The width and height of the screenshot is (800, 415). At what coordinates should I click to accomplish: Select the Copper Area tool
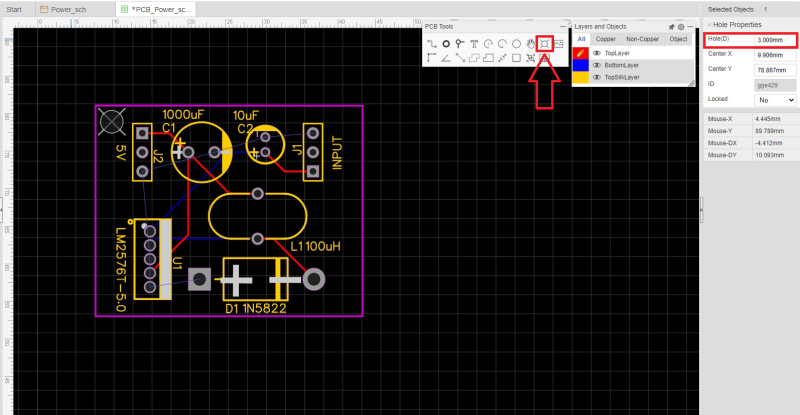[474, 58]
